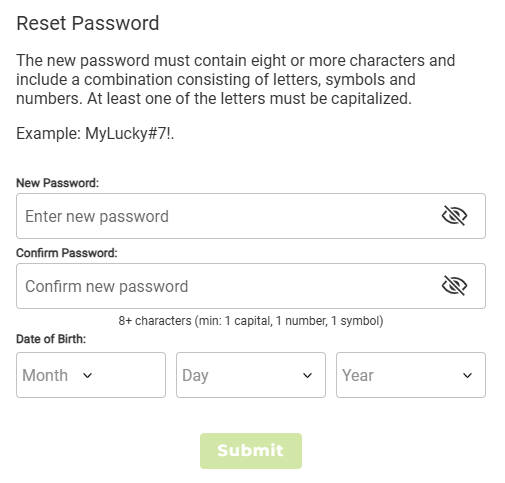The image size is (505, 483).
Task: Open the Month dropdown
Action: click(x=91, y=375)
